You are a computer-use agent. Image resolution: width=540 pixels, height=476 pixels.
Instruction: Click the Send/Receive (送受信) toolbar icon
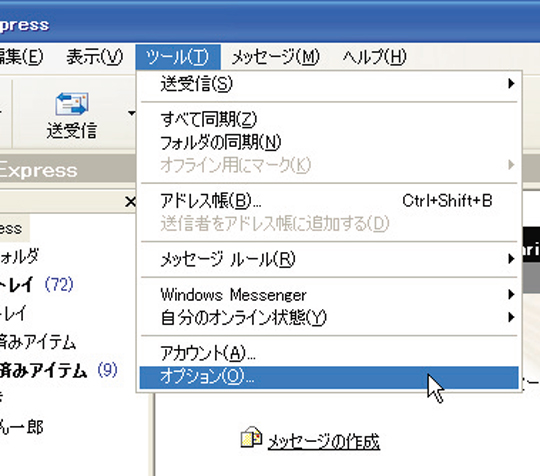tap(72, 104)
